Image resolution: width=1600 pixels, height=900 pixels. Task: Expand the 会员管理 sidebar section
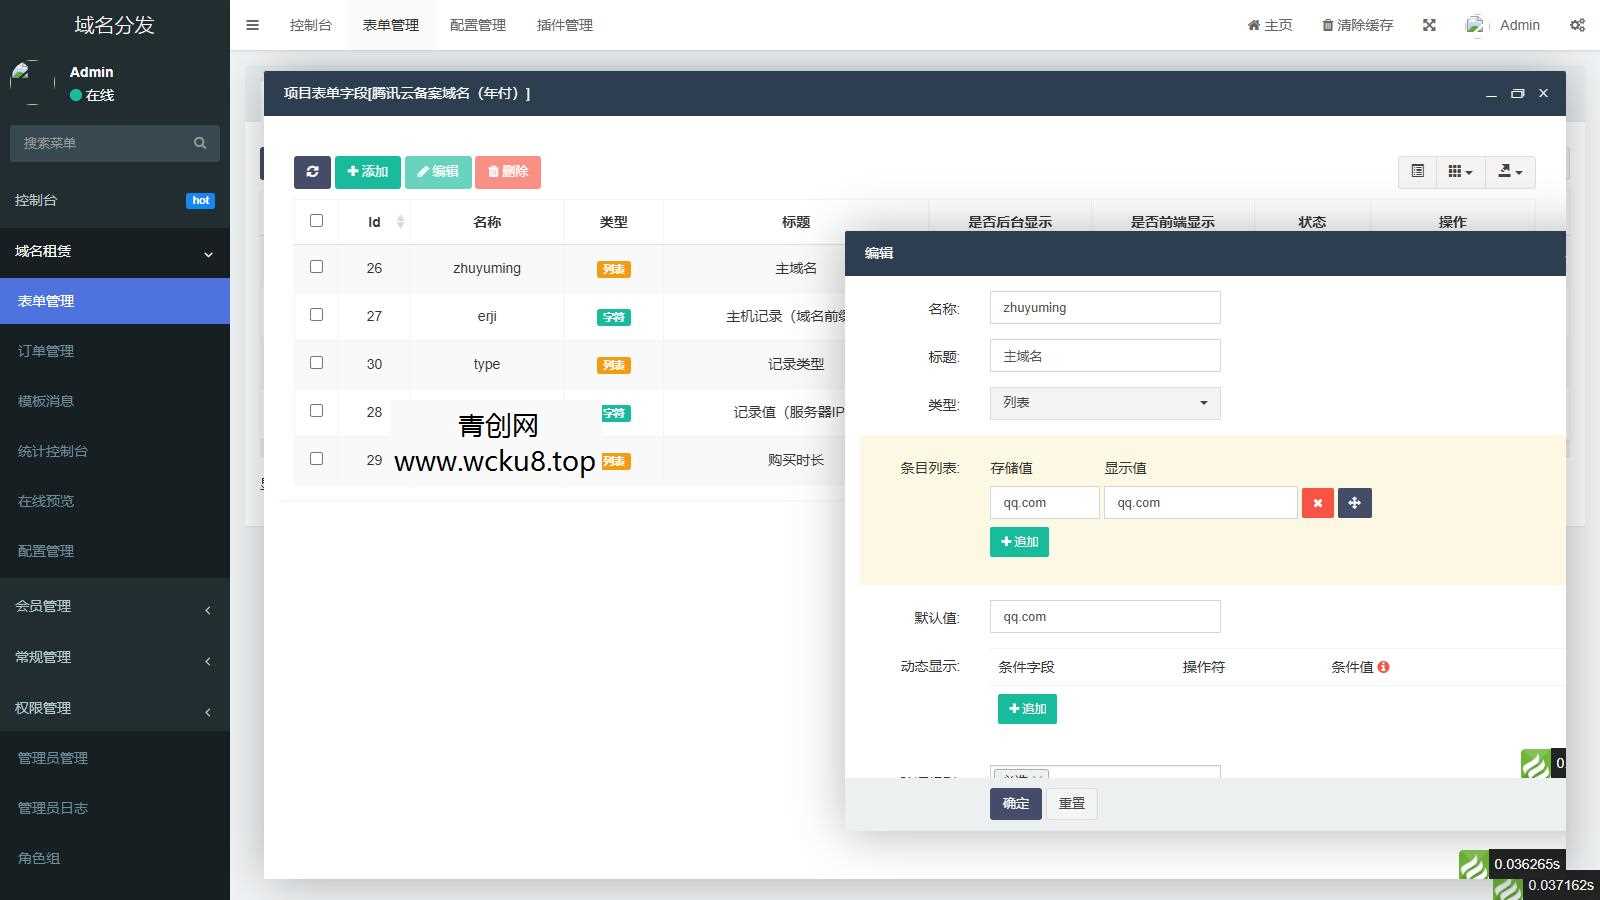click(x=114, y=606)
